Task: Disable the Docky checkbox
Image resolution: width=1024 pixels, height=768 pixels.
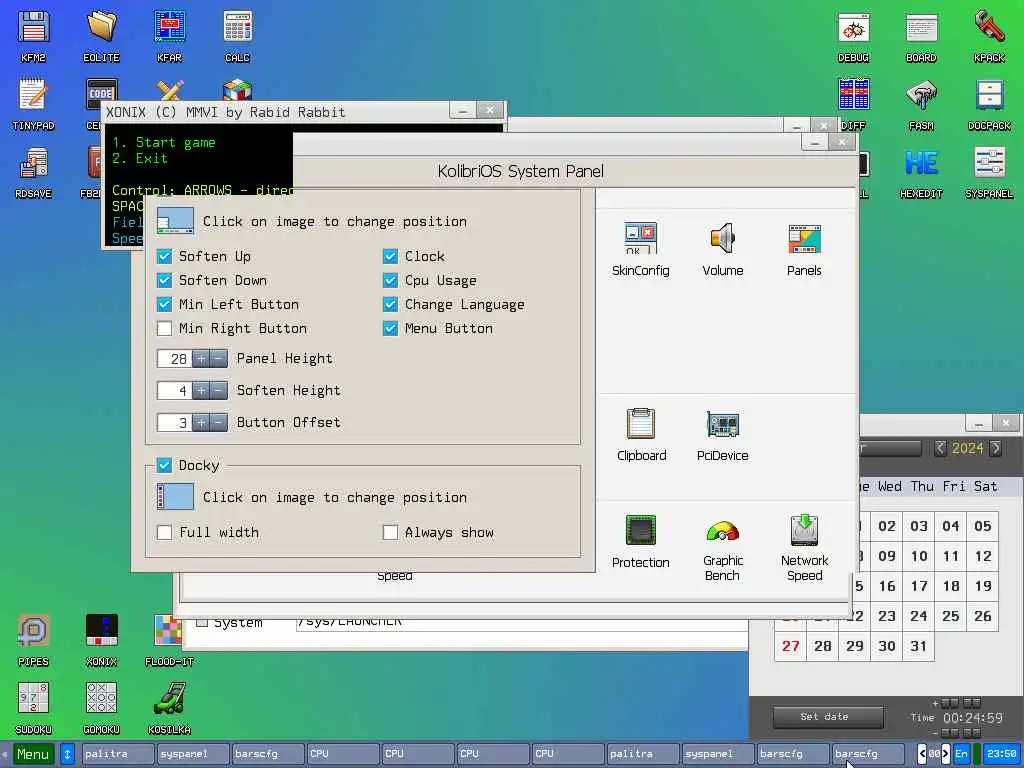Action: click(165, 465)
